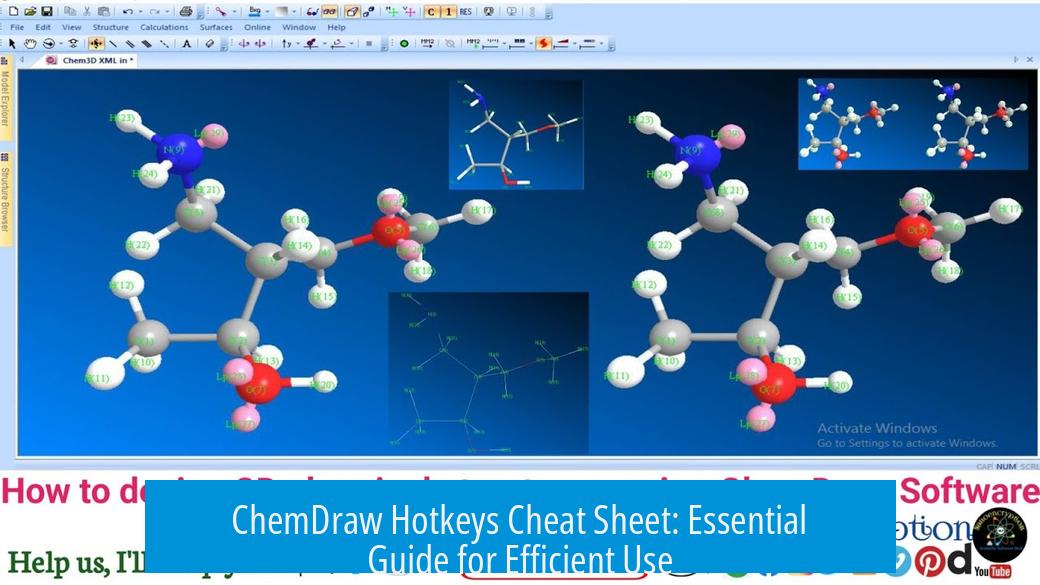Create a new document with New icon
This screenshot has width=1040, height=585.
click(14, 11)
